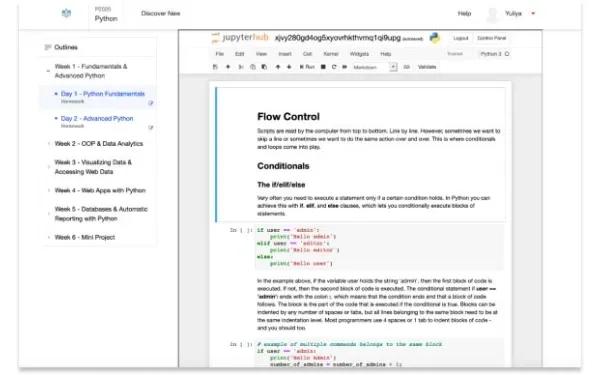Expand Week 5 - Databases & Automatic Reporting
600x375 pixels.
pyautogui.click(x=49, y=214)
